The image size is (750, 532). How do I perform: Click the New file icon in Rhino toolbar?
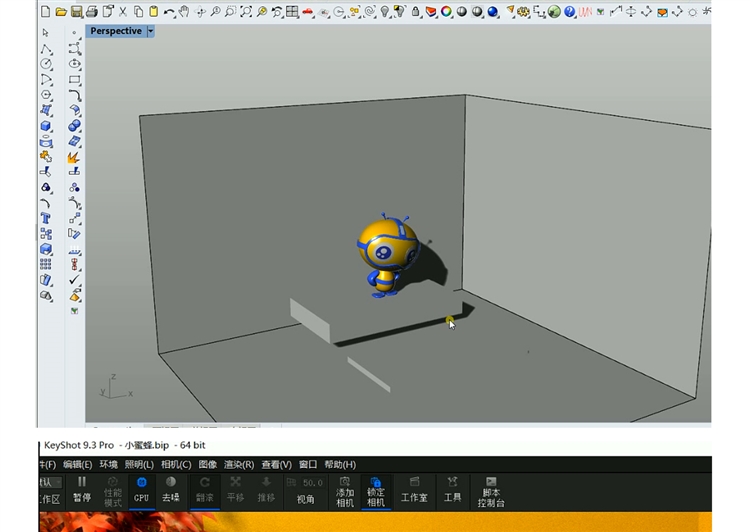tap(45, 11)
